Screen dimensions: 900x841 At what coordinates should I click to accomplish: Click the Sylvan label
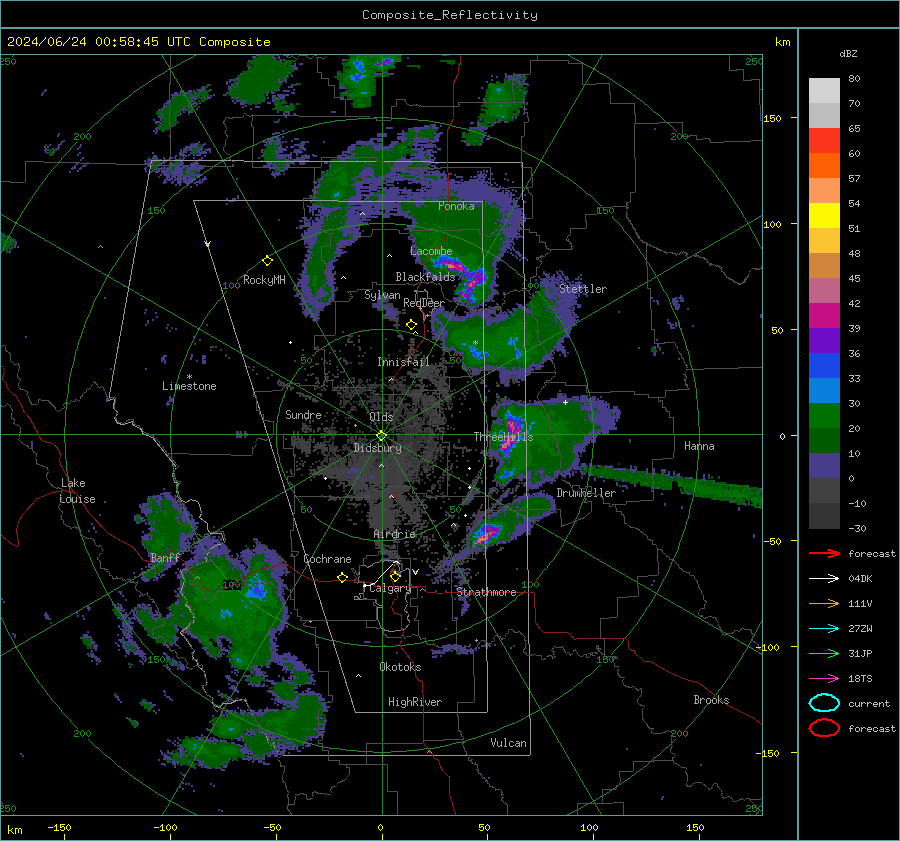pyautogui.click(x=382, y=295)
